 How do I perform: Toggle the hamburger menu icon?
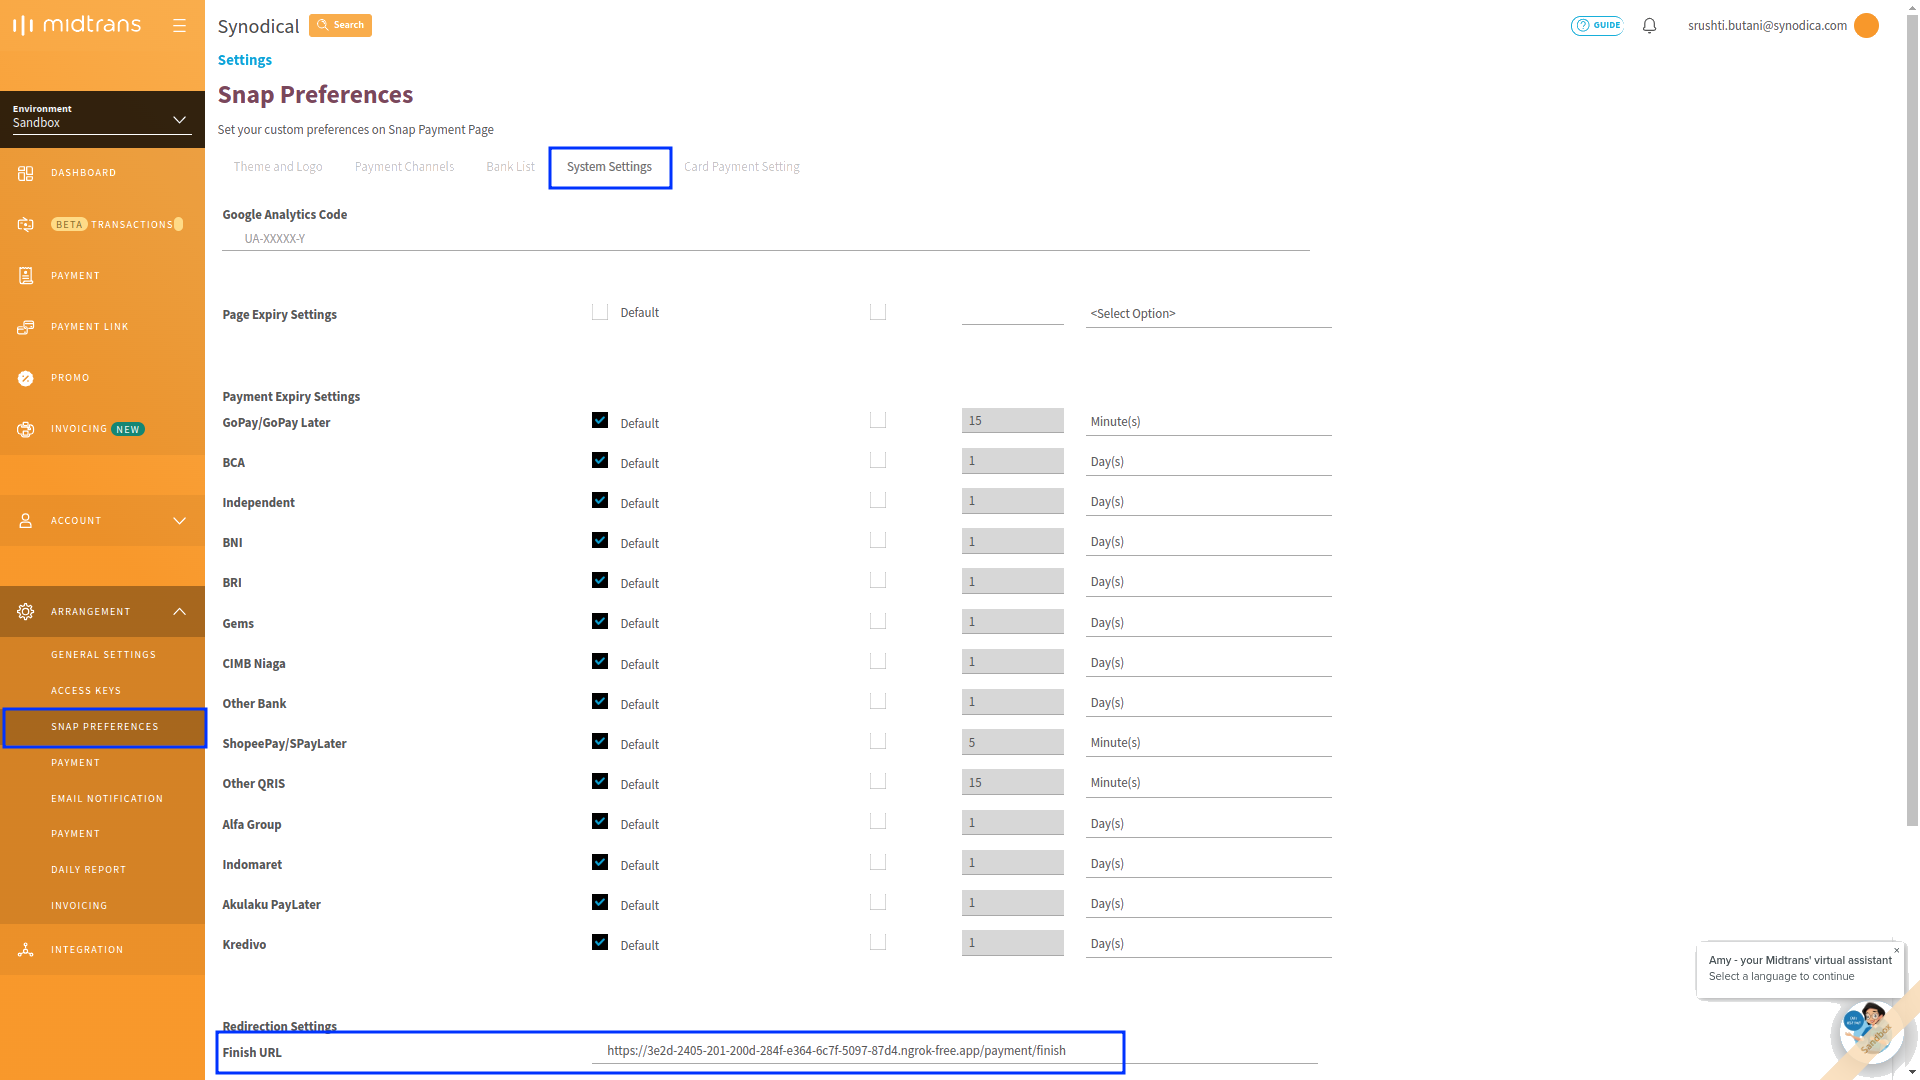[x=179, y=26]
